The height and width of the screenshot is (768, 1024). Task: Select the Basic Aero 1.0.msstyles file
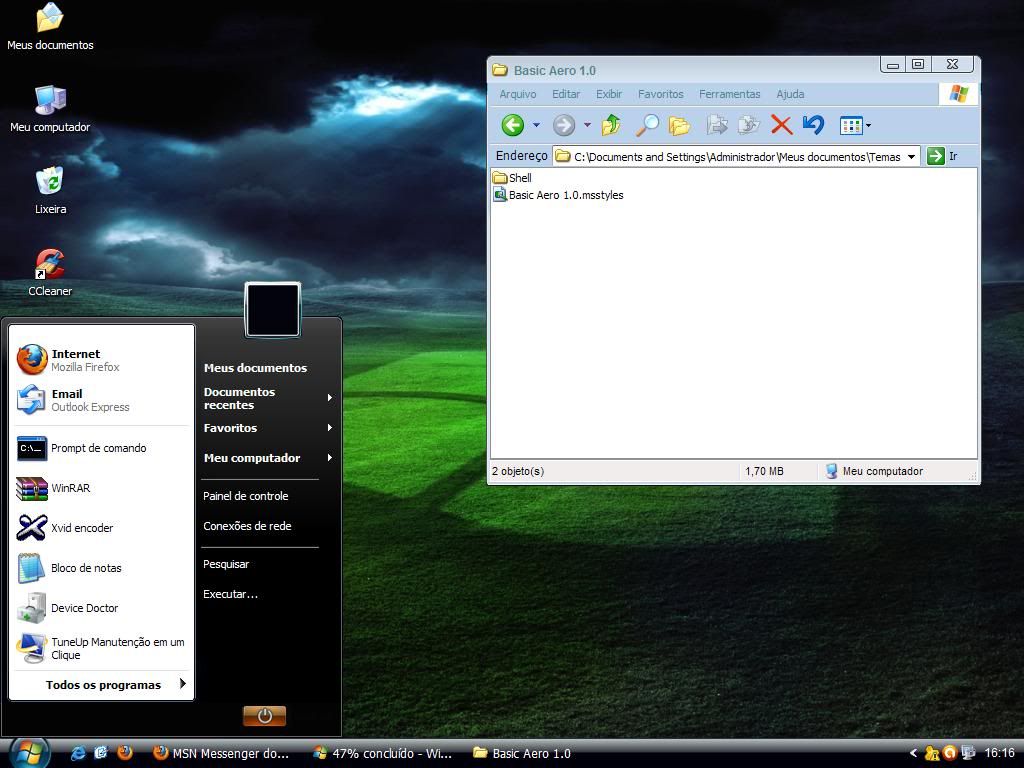click(565, 195)
